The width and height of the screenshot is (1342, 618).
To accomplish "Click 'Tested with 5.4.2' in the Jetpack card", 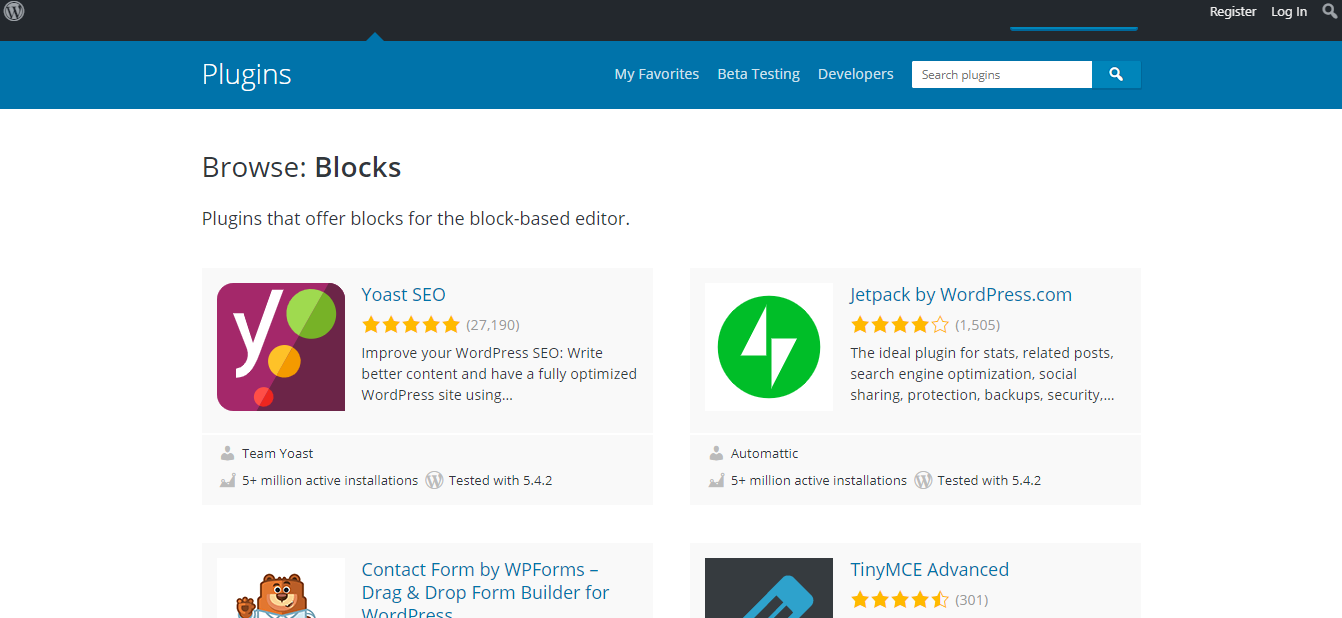I will (x=989, y=480).
